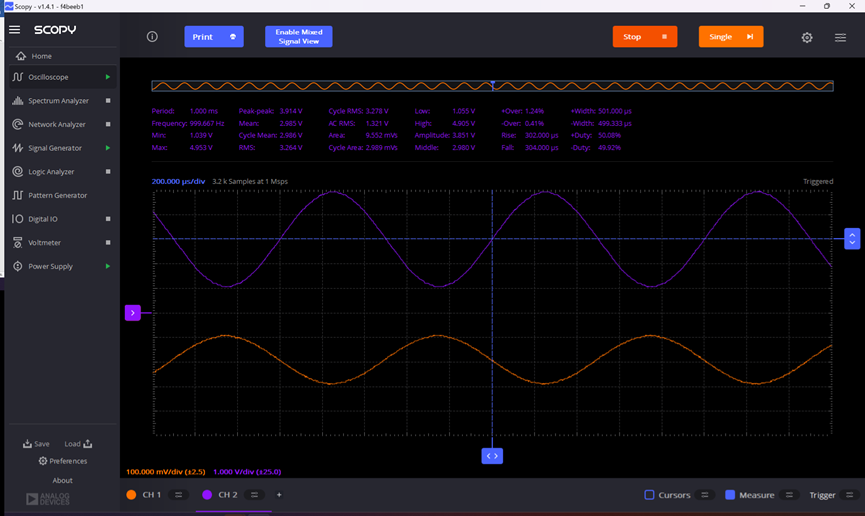Show instrument info with the info icon
Image resolution: width=865 pixels, height=516 pixels.
pyautogui.click(x=152, y=36)
